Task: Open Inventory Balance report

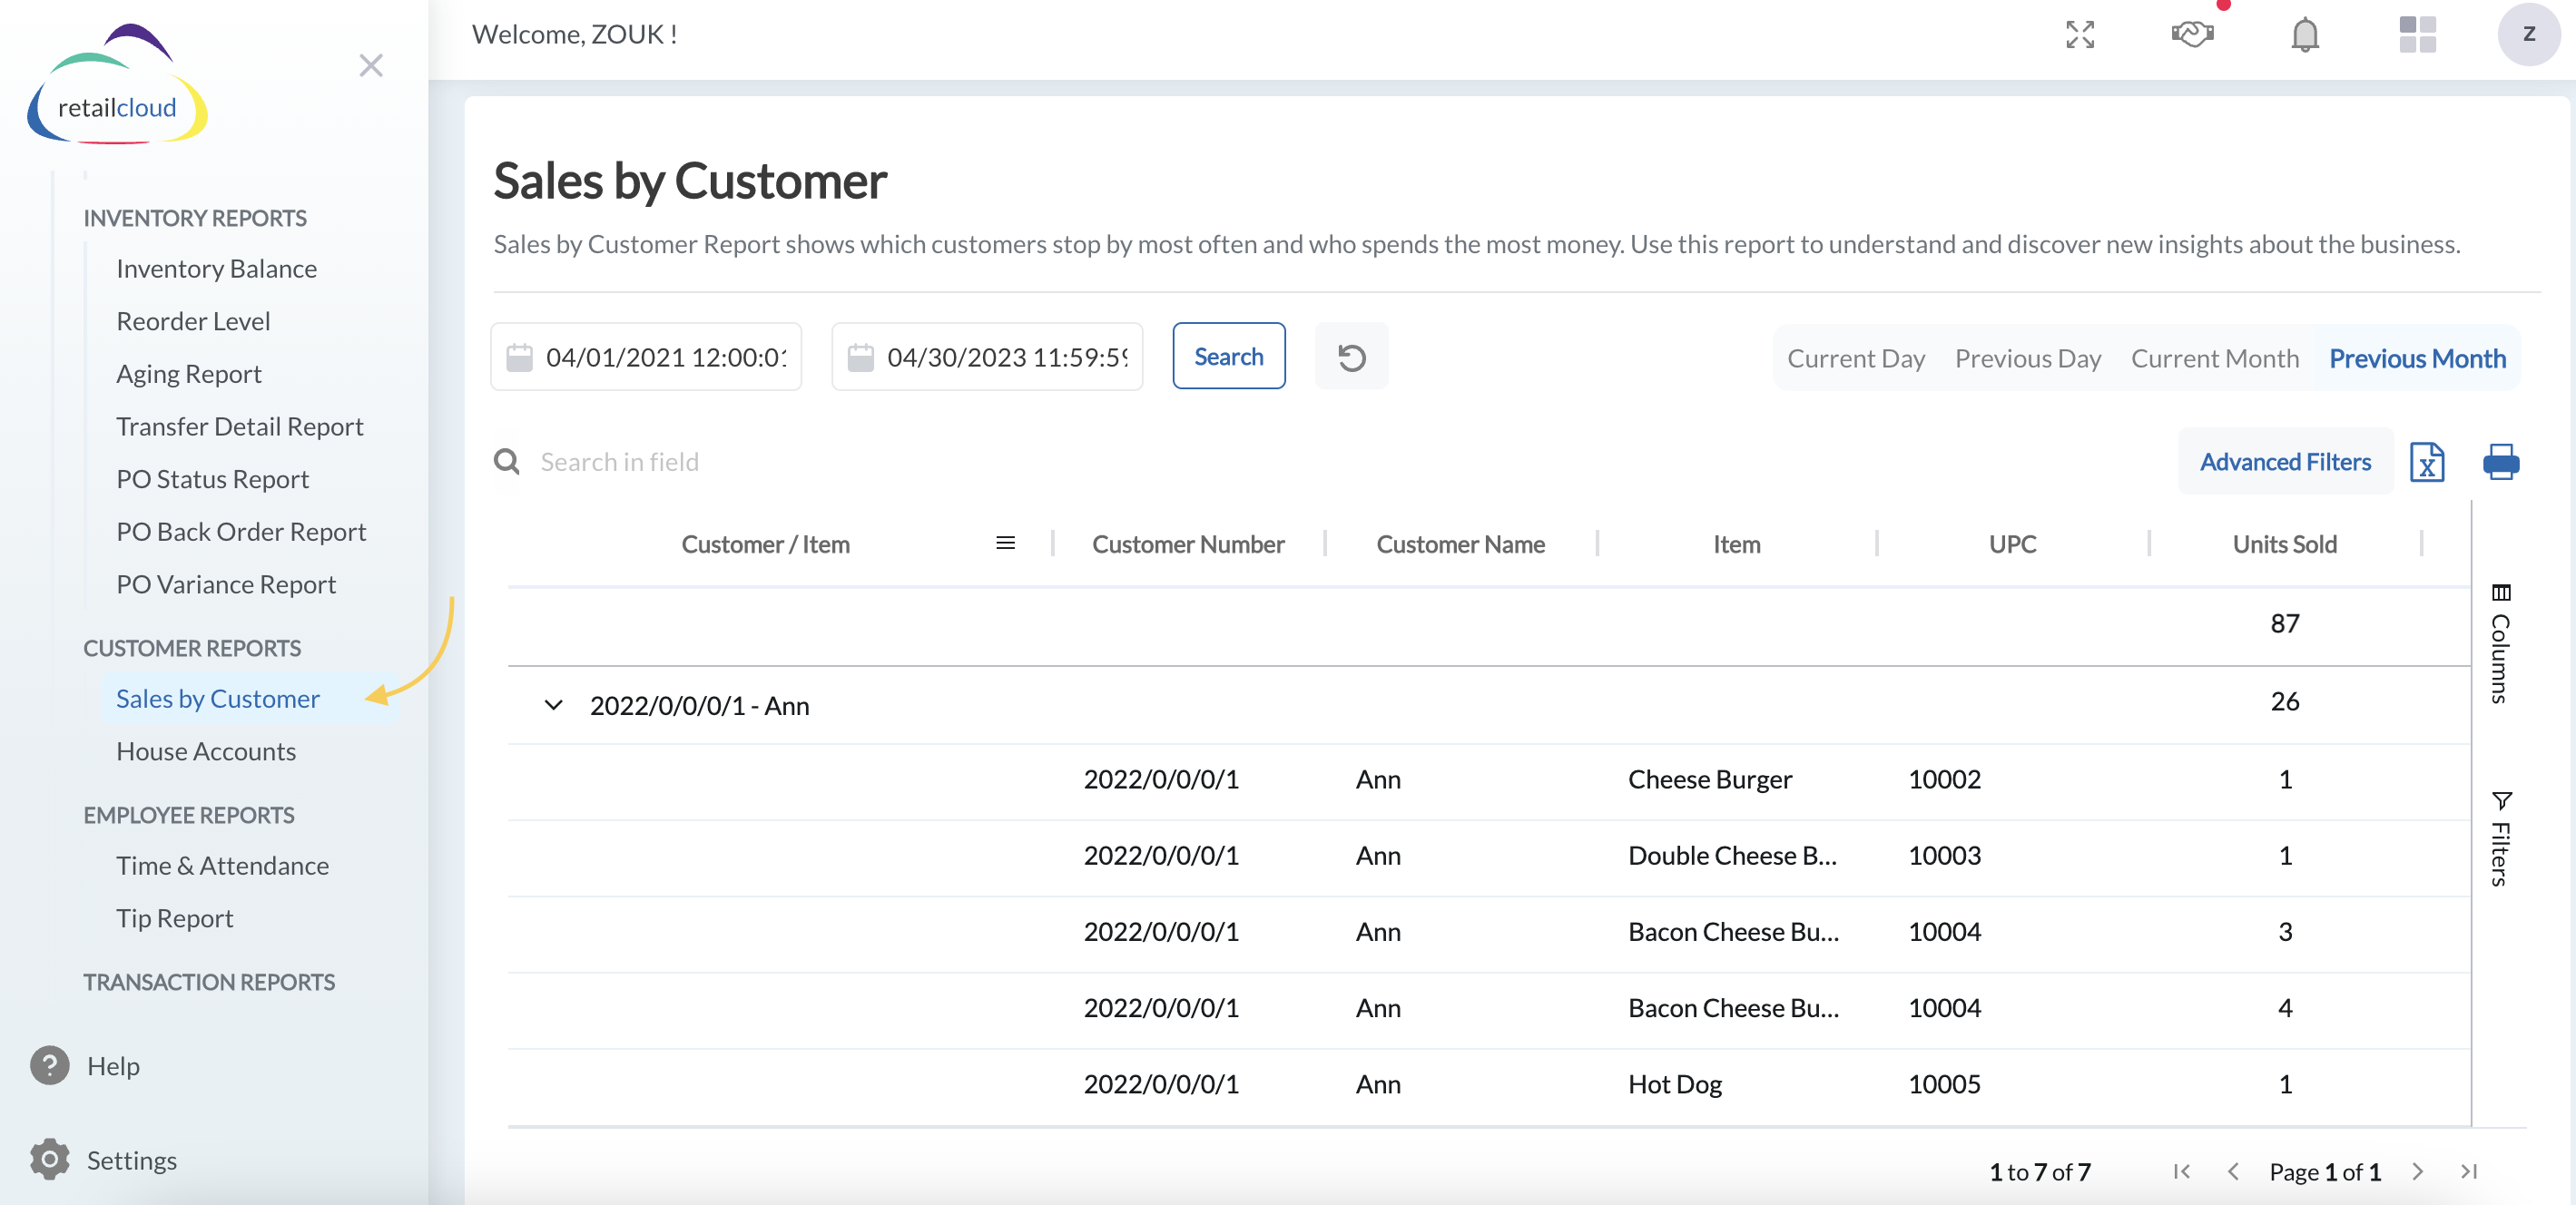Action: pos(216,268)
